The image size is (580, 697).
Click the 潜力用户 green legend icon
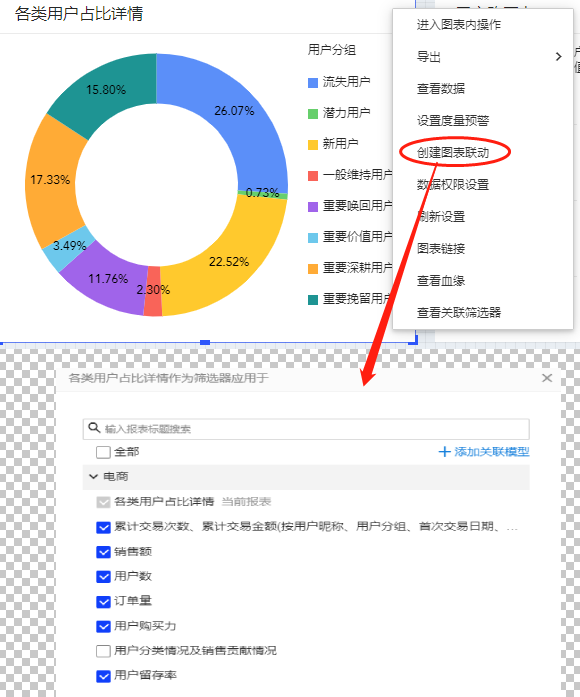tap(313, 113)
